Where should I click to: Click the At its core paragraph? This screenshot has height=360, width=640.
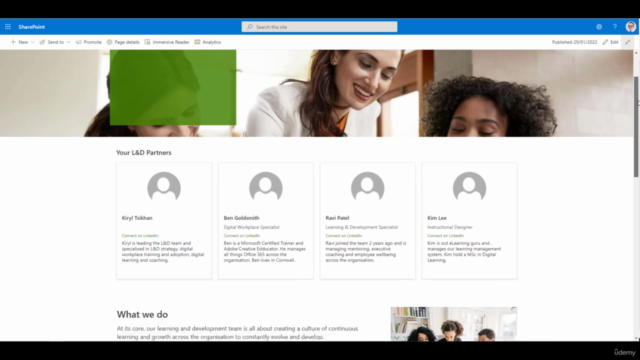(237, 333)
